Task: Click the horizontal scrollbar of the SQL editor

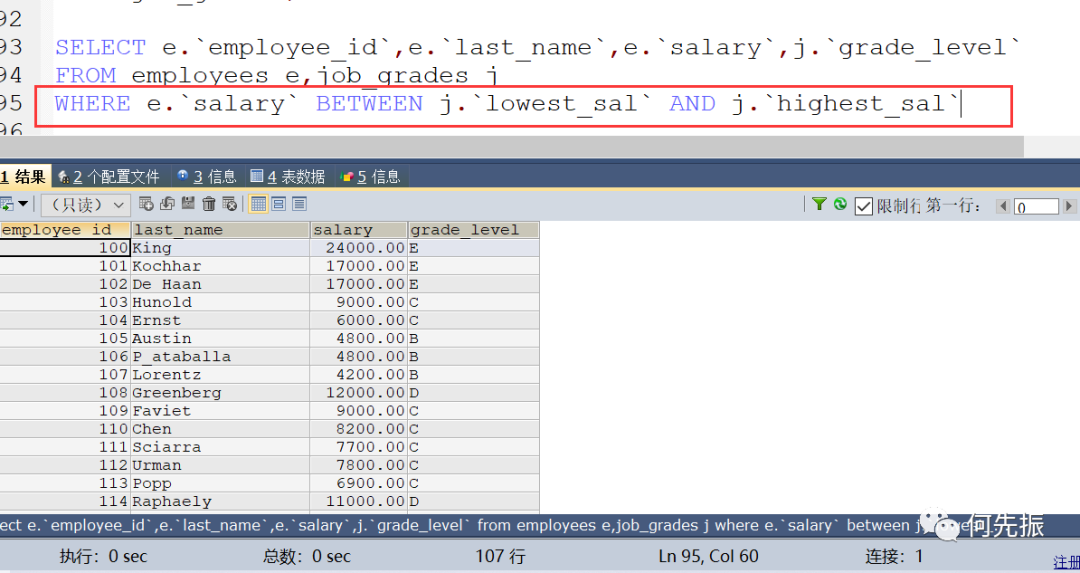Action: [511, 146]
